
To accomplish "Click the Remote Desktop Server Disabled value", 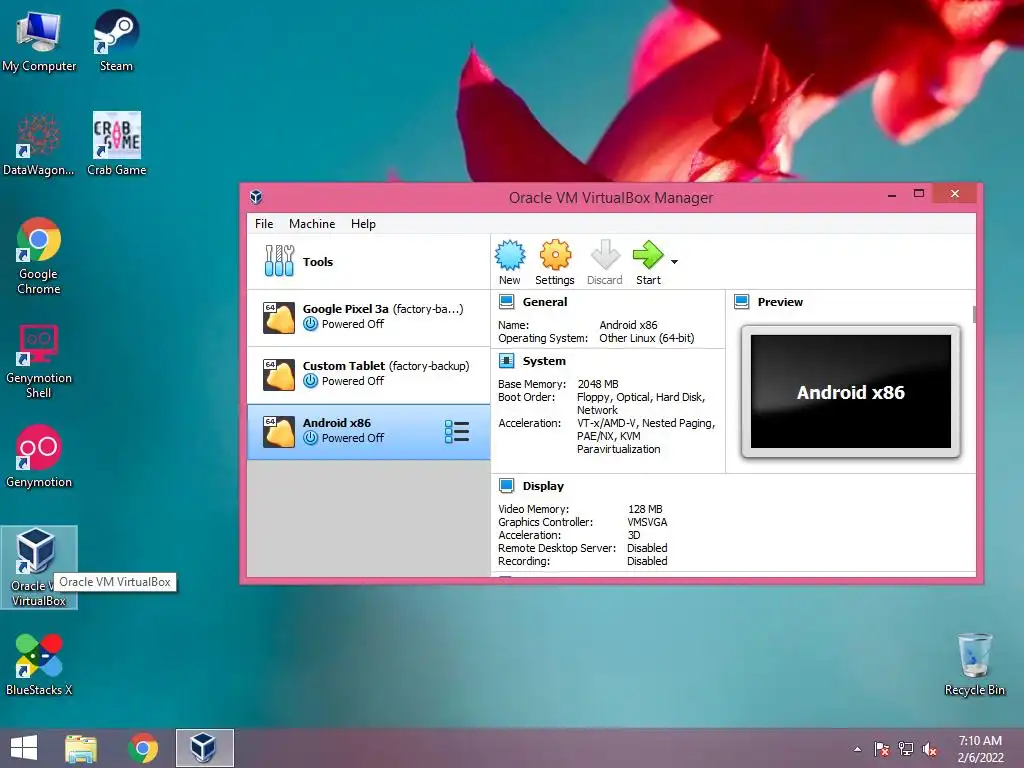I will (647, 548).
